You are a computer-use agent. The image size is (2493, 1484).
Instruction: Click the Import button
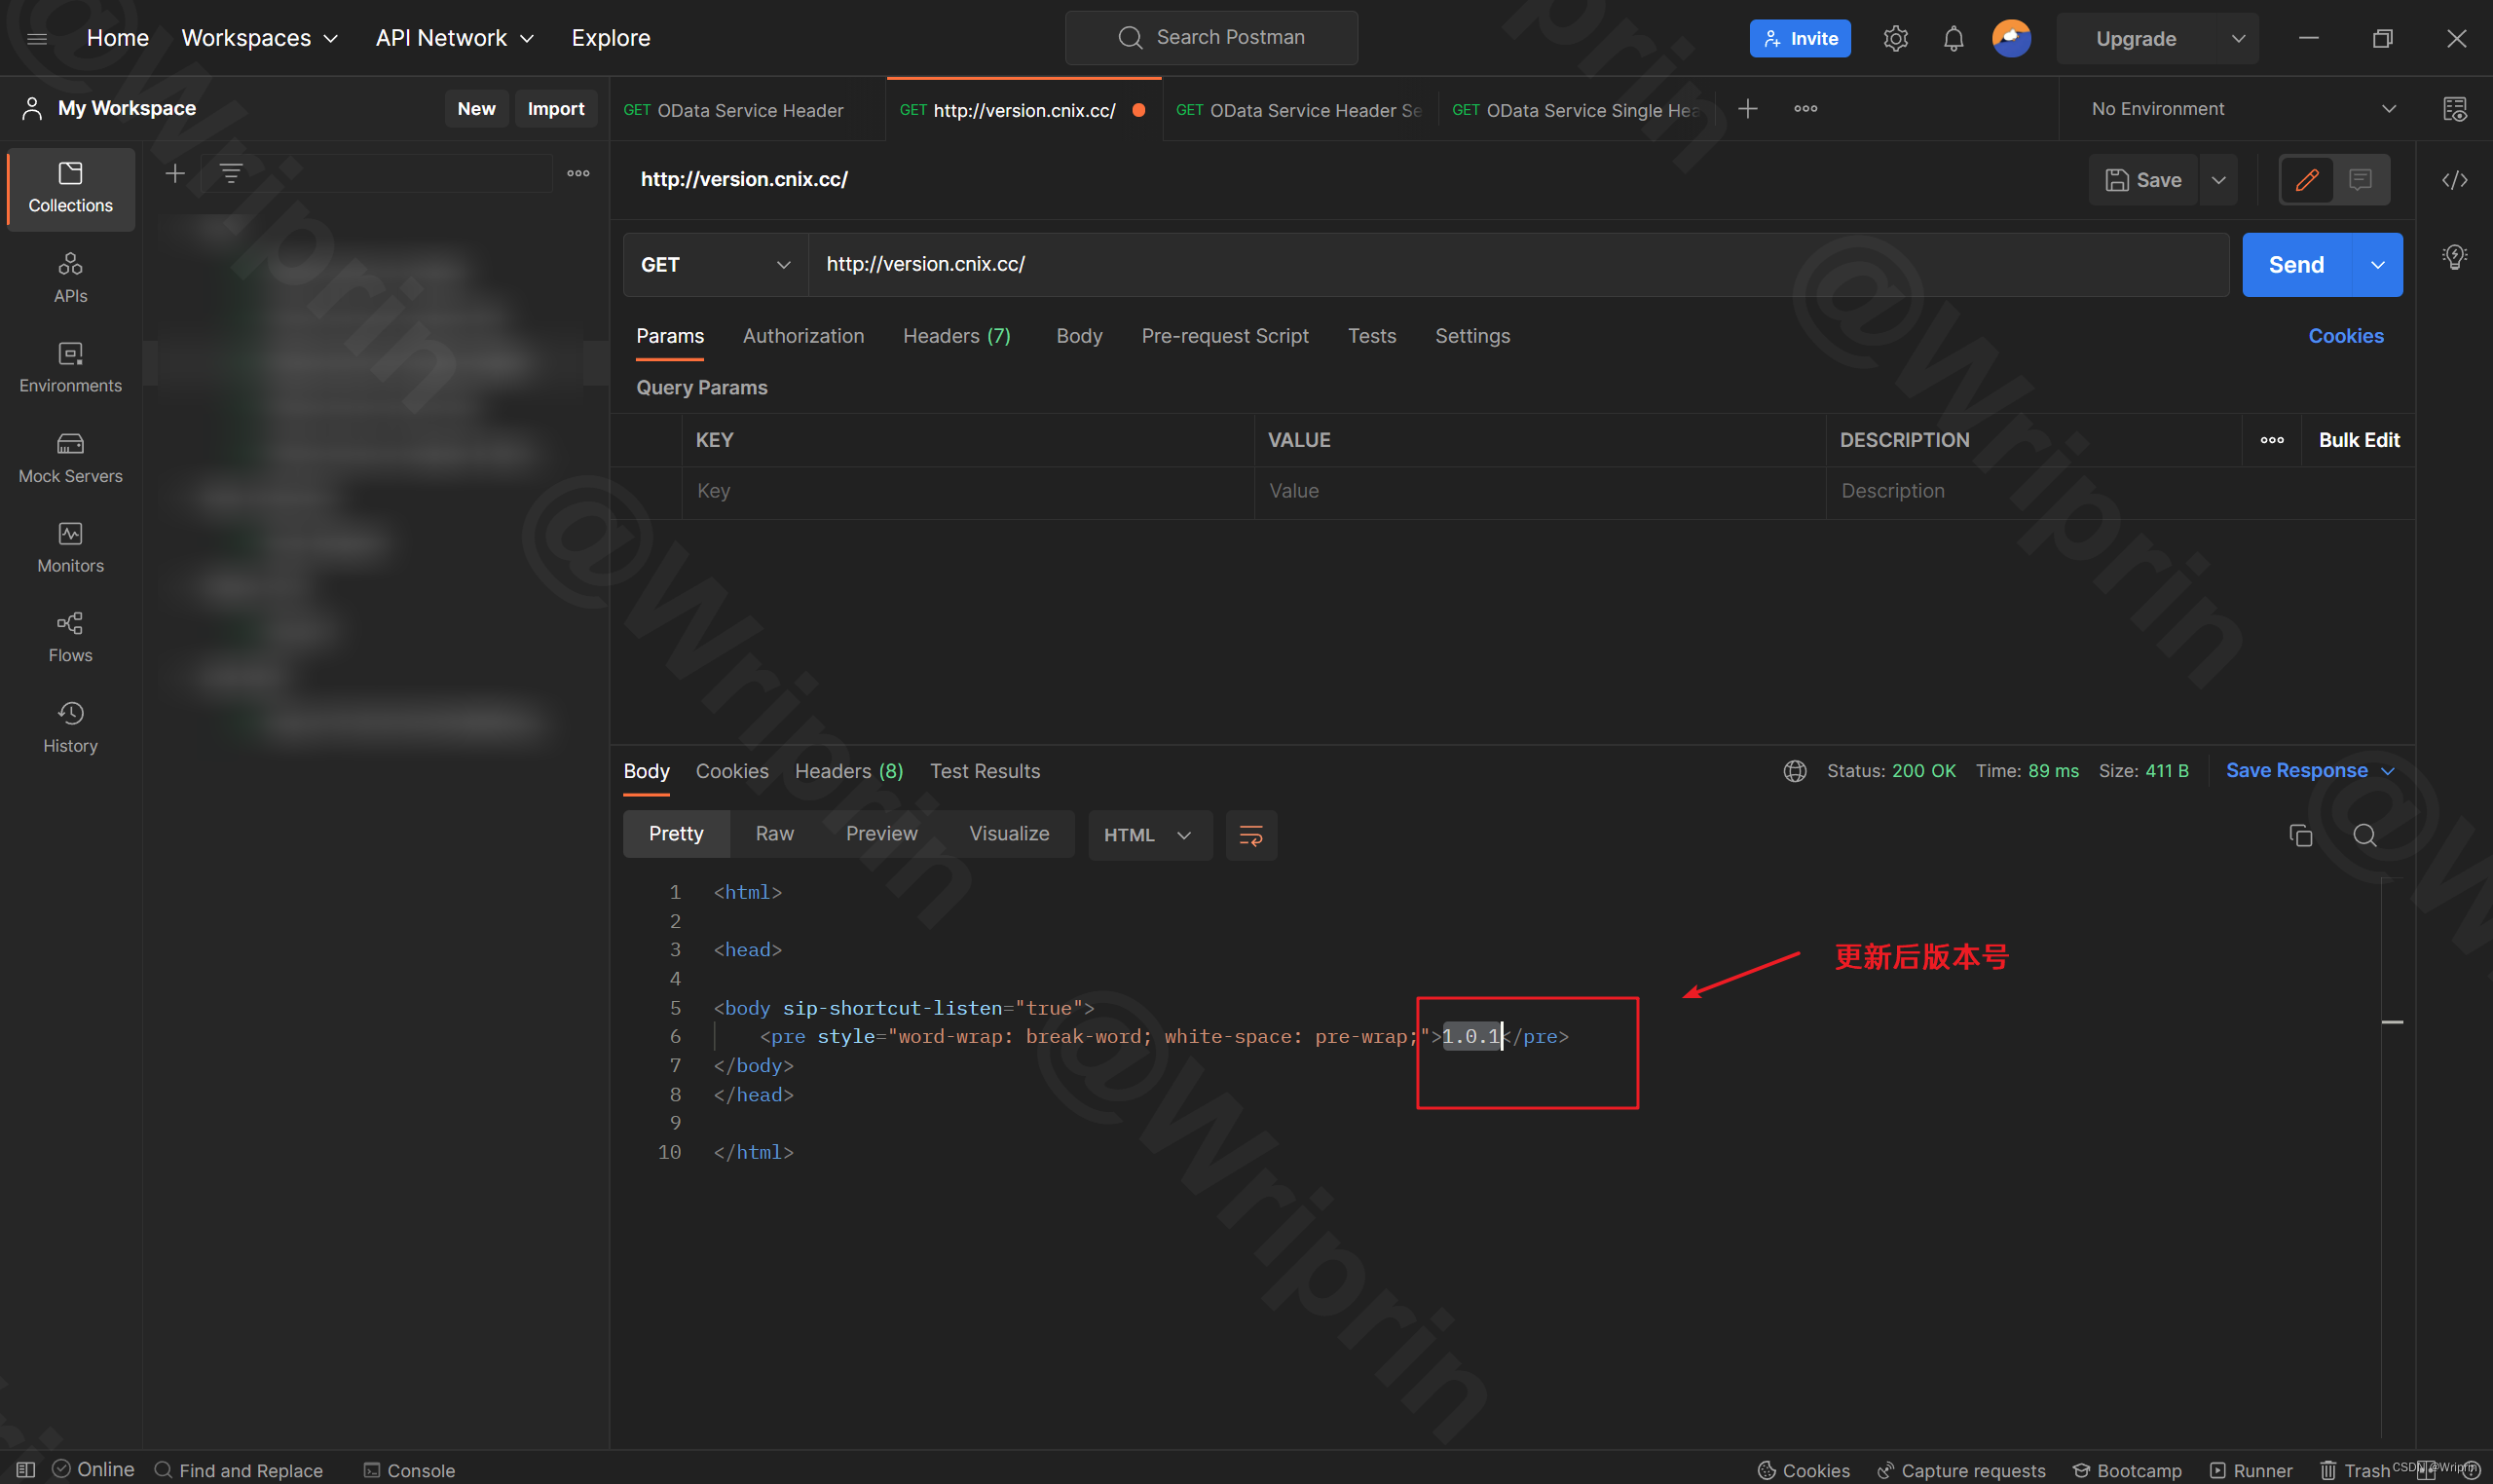[556, 108]
